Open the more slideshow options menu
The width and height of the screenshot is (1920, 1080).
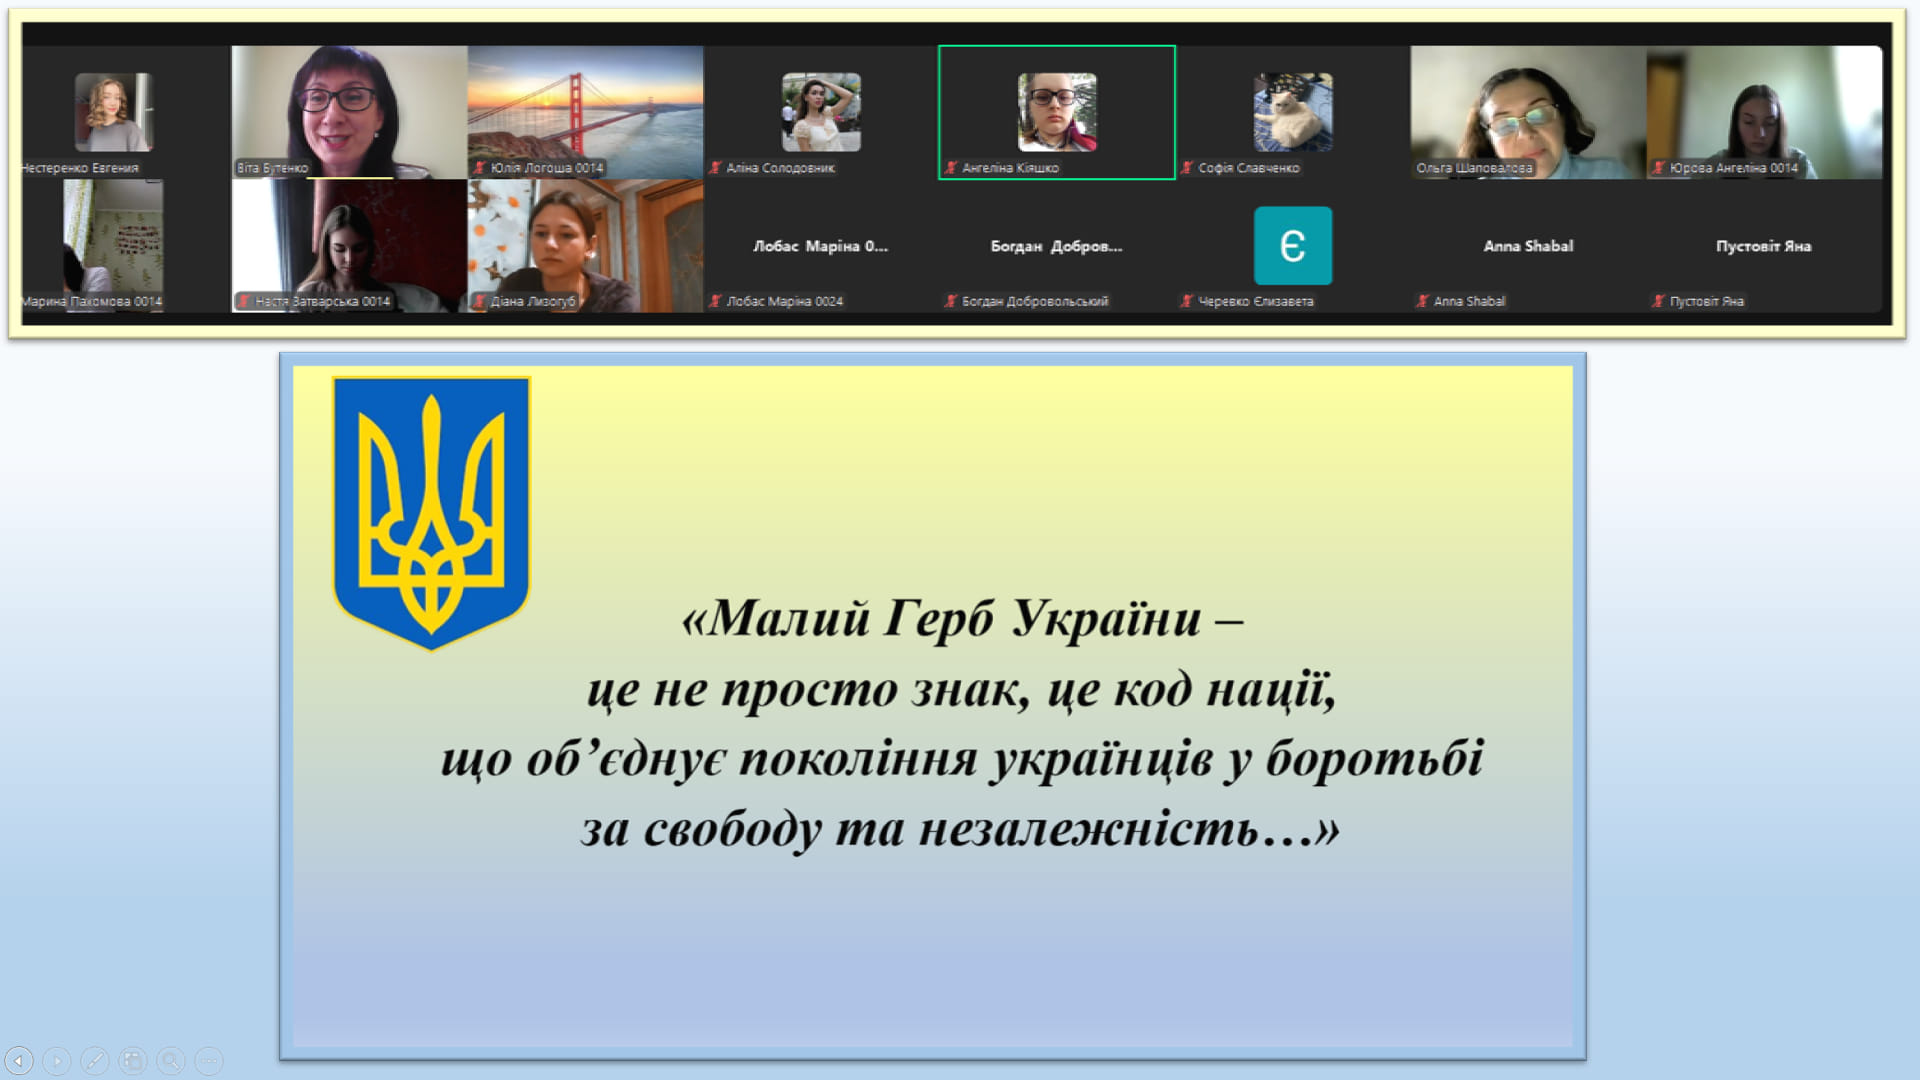[209, 1060]
